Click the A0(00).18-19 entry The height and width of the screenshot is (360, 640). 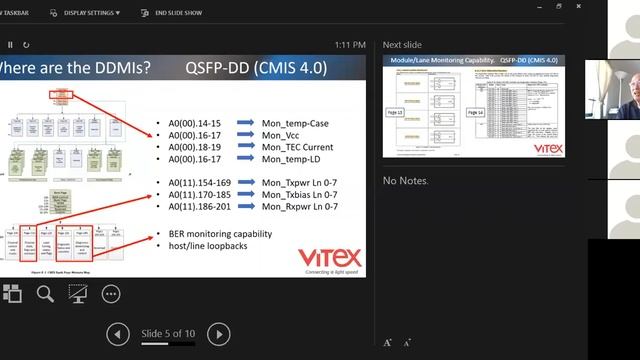194,147
